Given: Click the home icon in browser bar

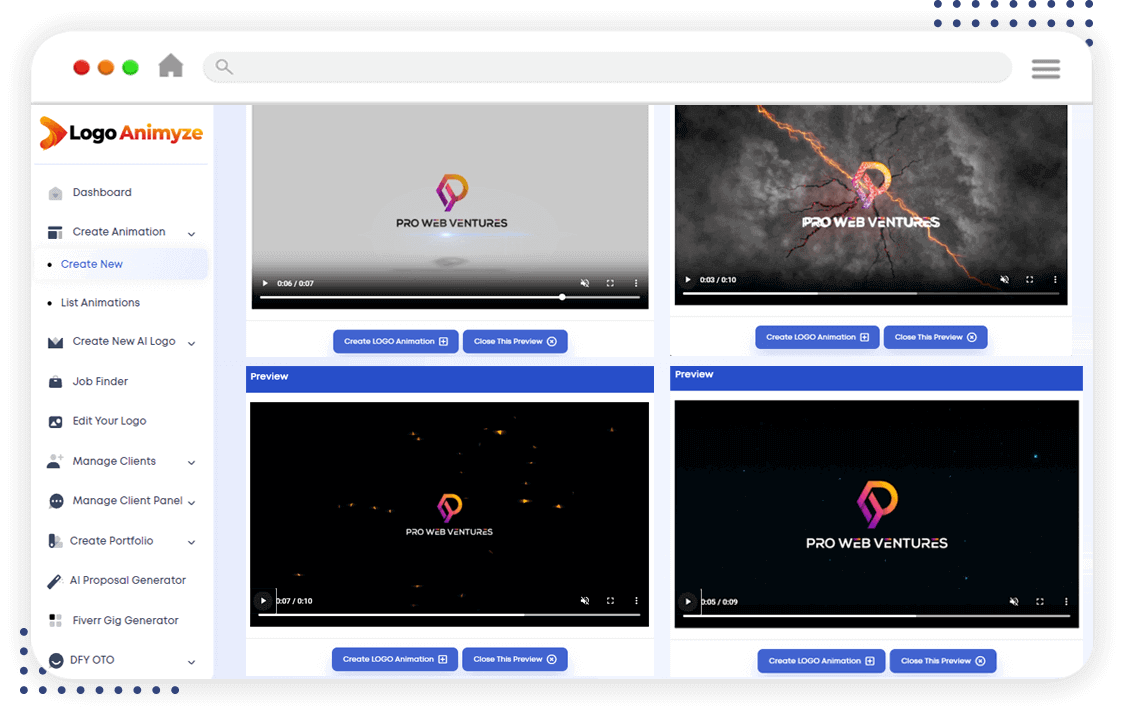Looking at the screenshot, I should tap(171, 66).
